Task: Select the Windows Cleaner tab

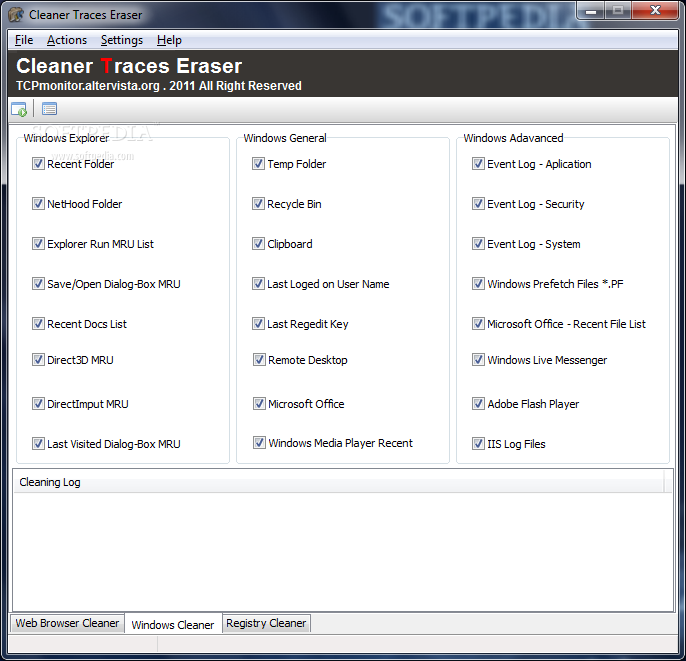Action: coord(173,624)
